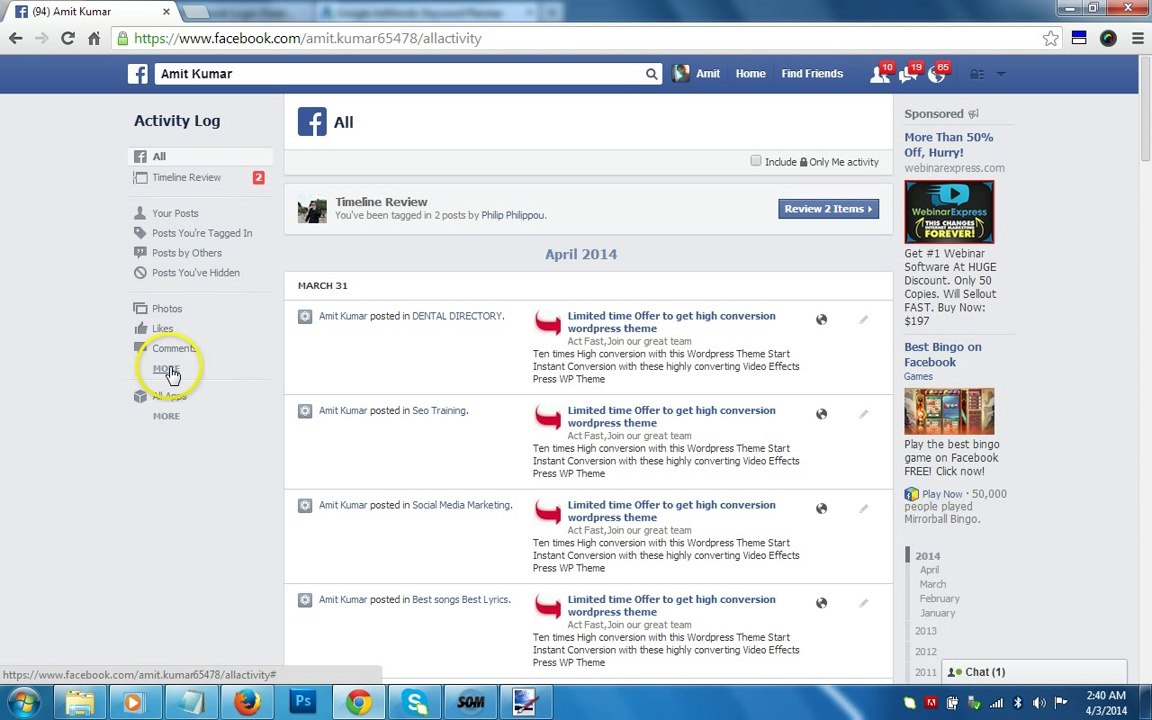Toggle Include Only Me activity checkbox
Viewport: 1152px width, 720px height.
pos(755,161)
